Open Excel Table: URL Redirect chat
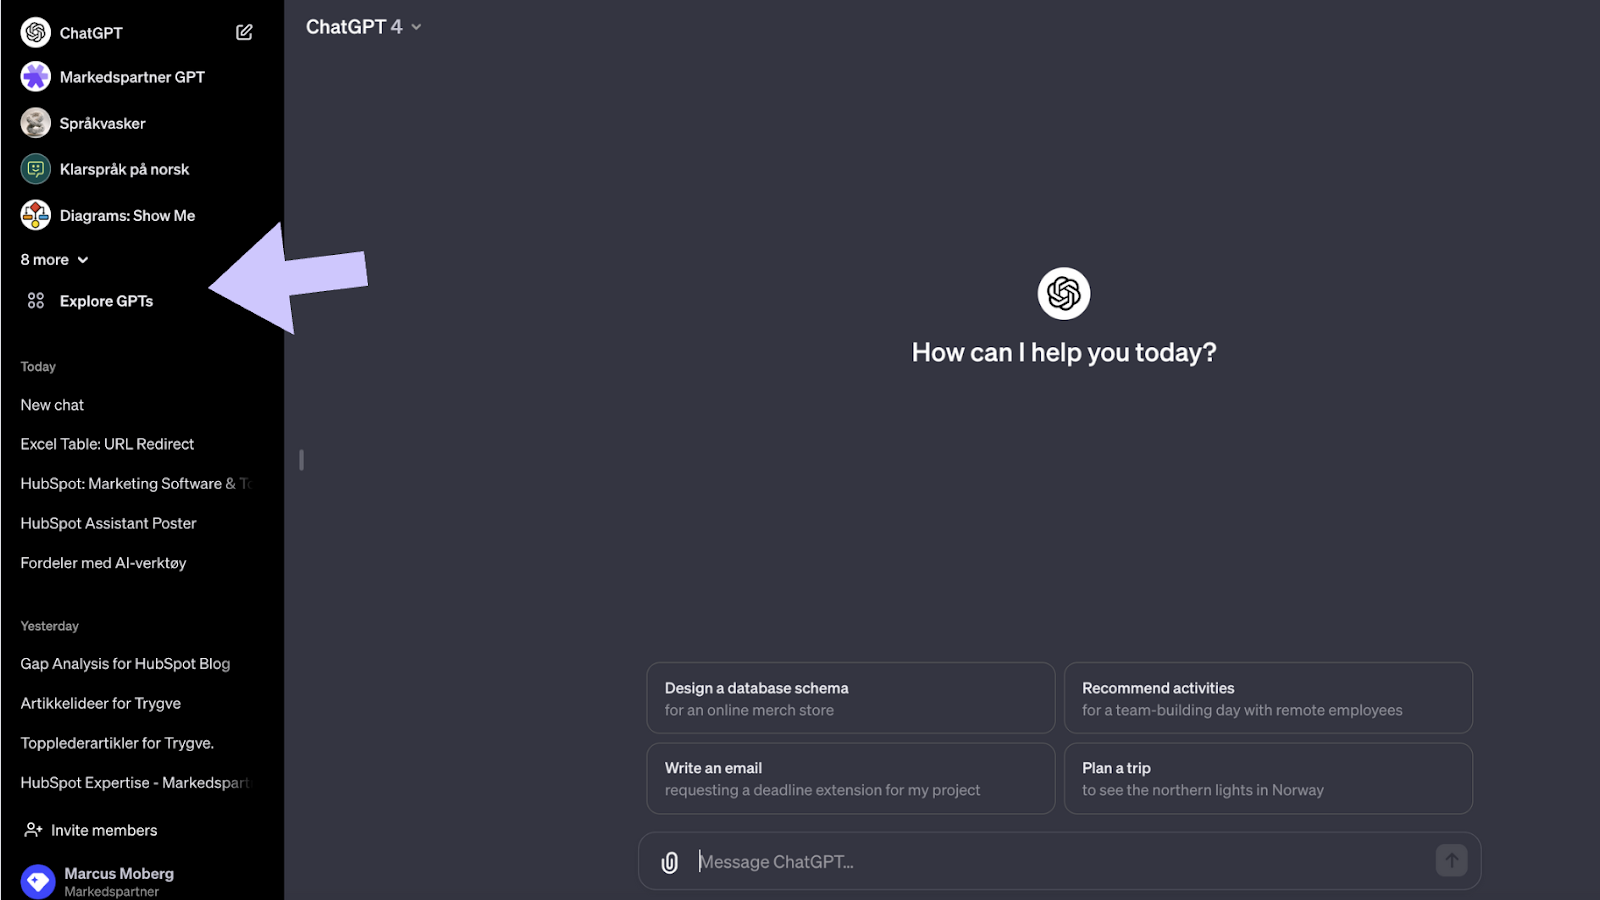The width and height of the screenshot is (1600, 900). [x=107, y=444]
